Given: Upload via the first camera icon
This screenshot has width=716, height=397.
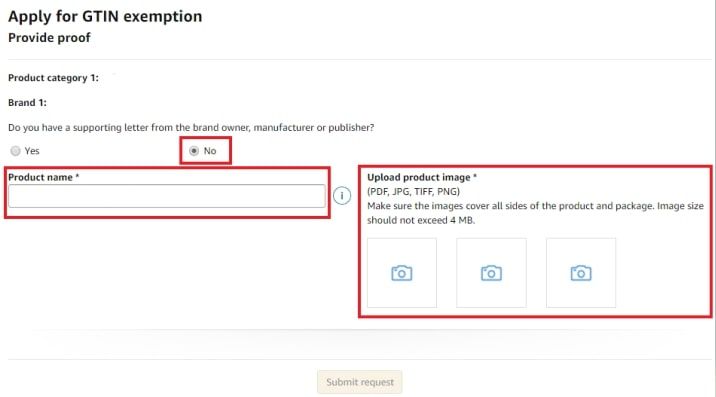Looking at the screenshot, I should pyautogui.click(x=402, y=273).
